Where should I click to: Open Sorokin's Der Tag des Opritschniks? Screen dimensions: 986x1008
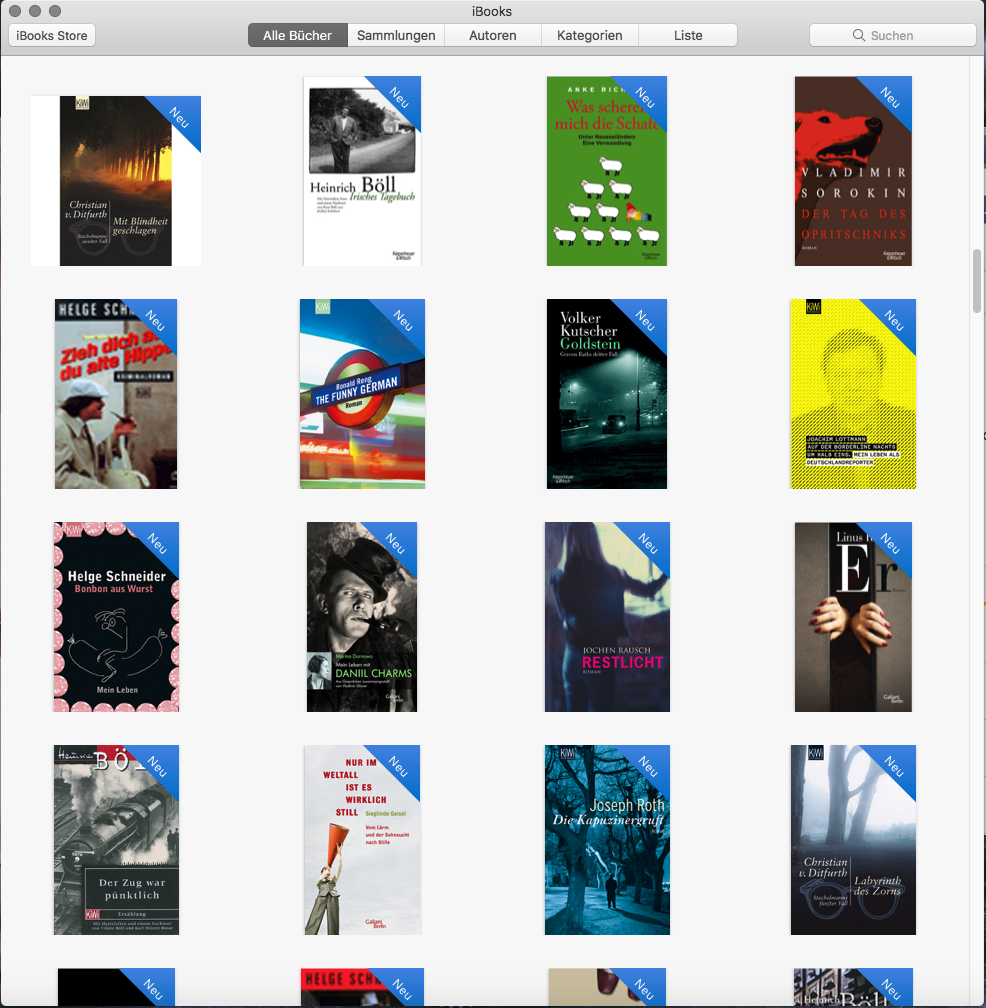point(853,171)
